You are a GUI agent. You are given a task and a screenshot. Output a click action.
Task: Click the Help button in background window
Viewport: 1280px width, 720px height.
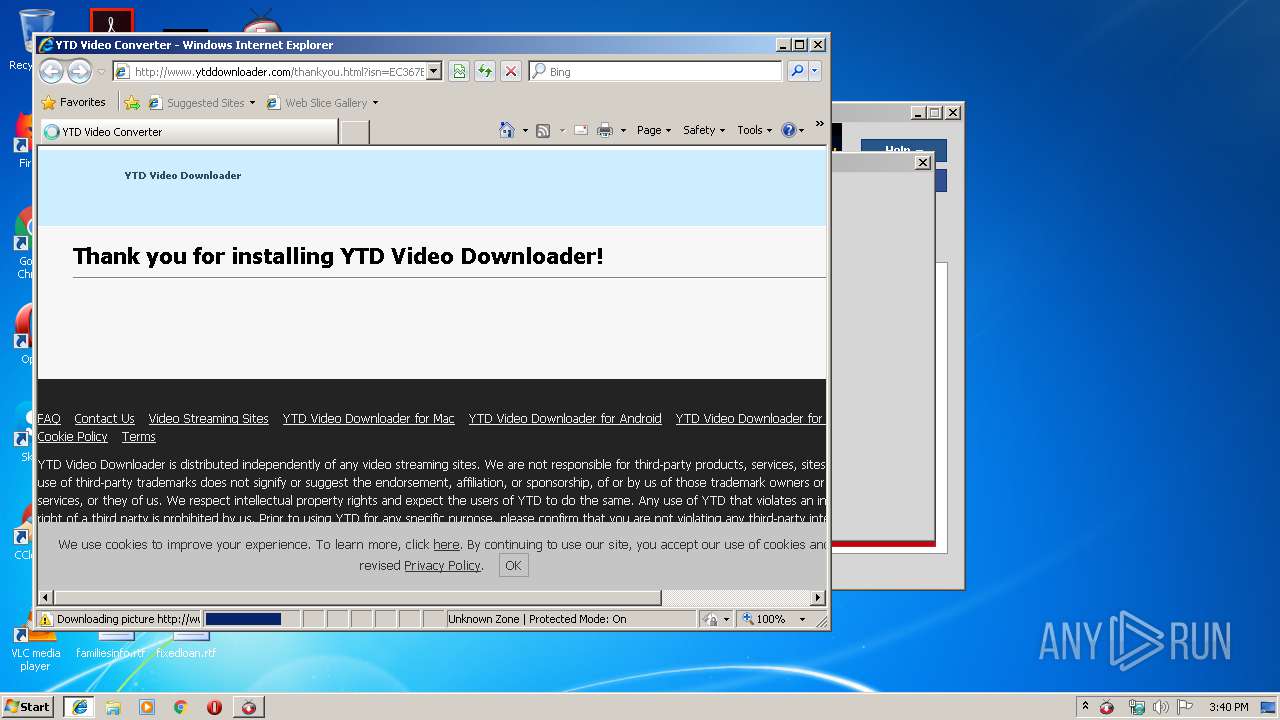pos(903,151)
